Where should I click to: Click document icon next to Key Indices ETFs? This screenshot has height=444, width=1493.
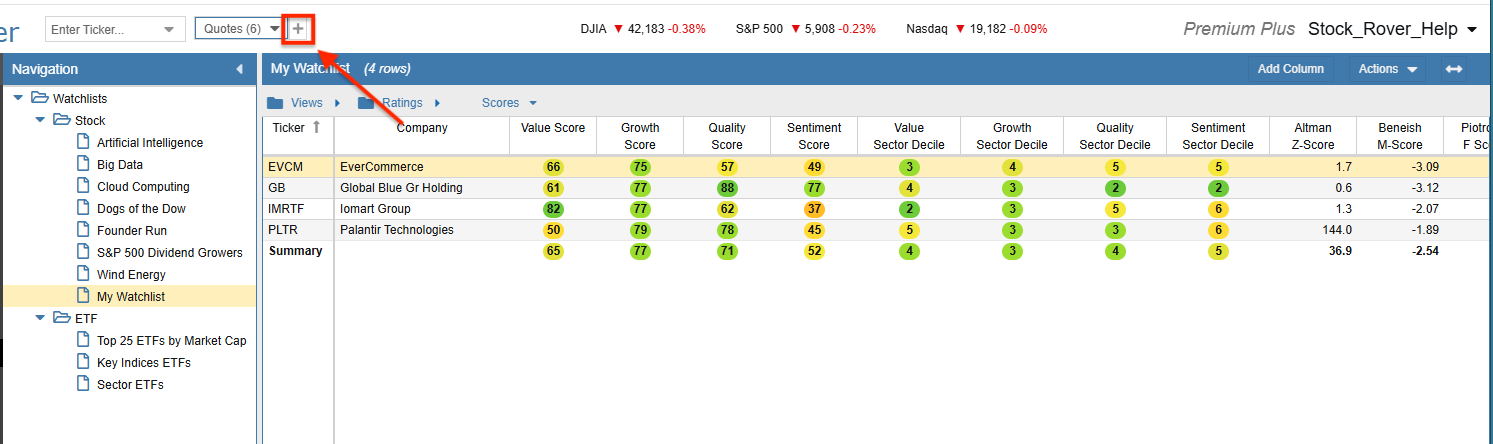pyautogui.click(x=84, y=362)
